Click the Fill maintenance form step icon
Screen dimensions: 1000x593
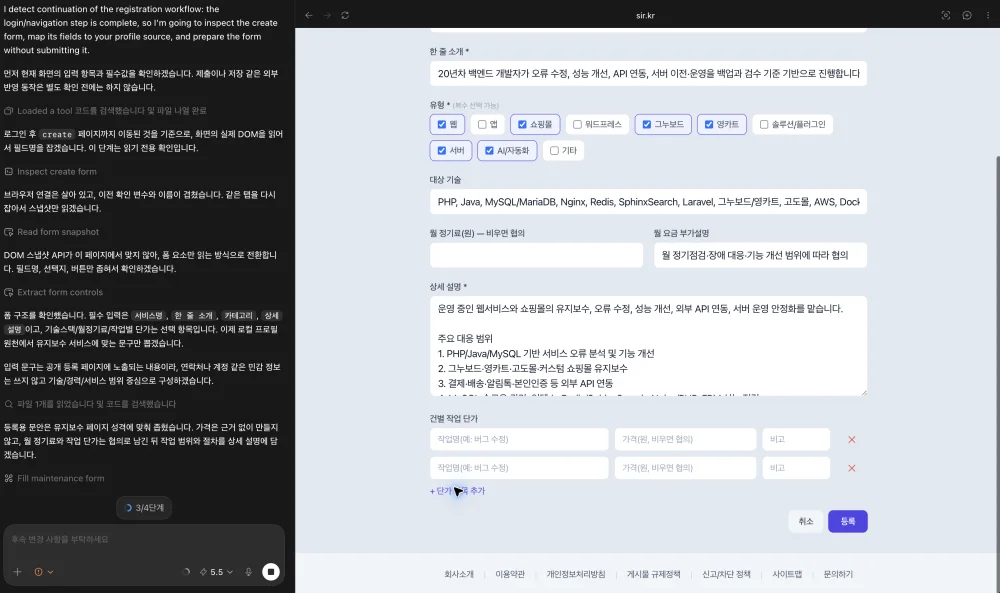[8, 478]
